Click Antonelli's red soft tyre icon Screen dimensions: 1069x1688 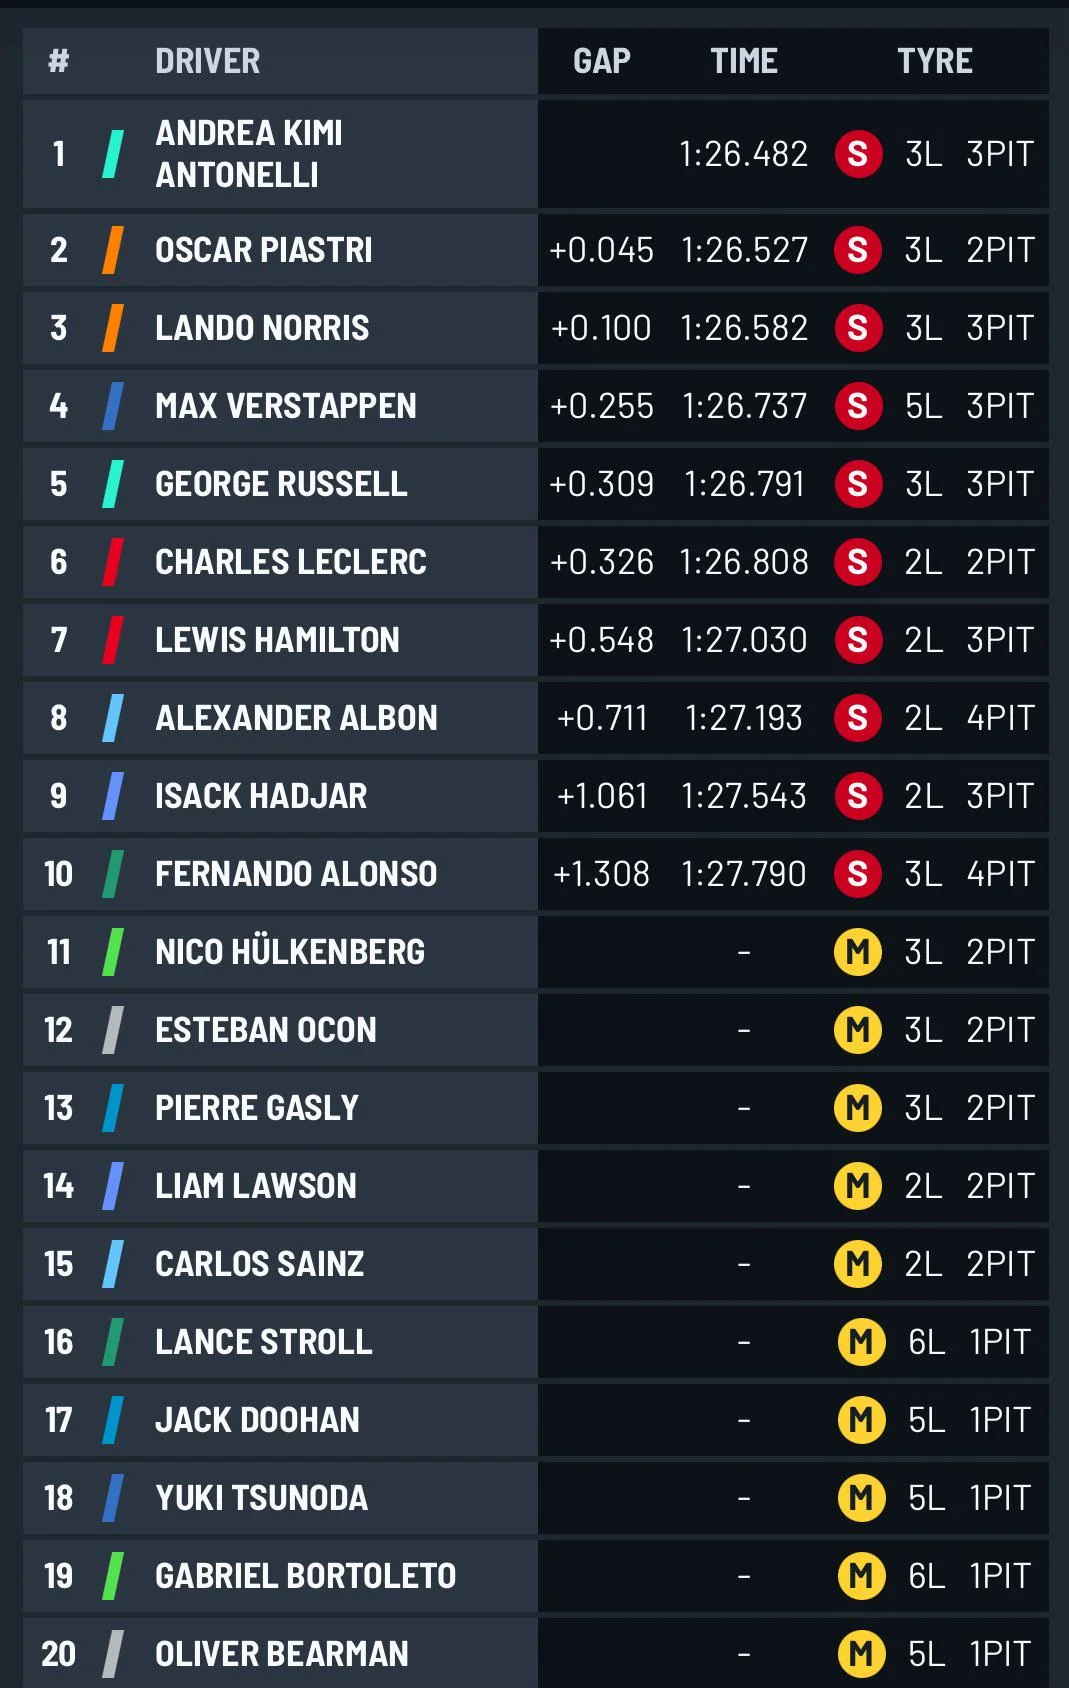point(858,154)
